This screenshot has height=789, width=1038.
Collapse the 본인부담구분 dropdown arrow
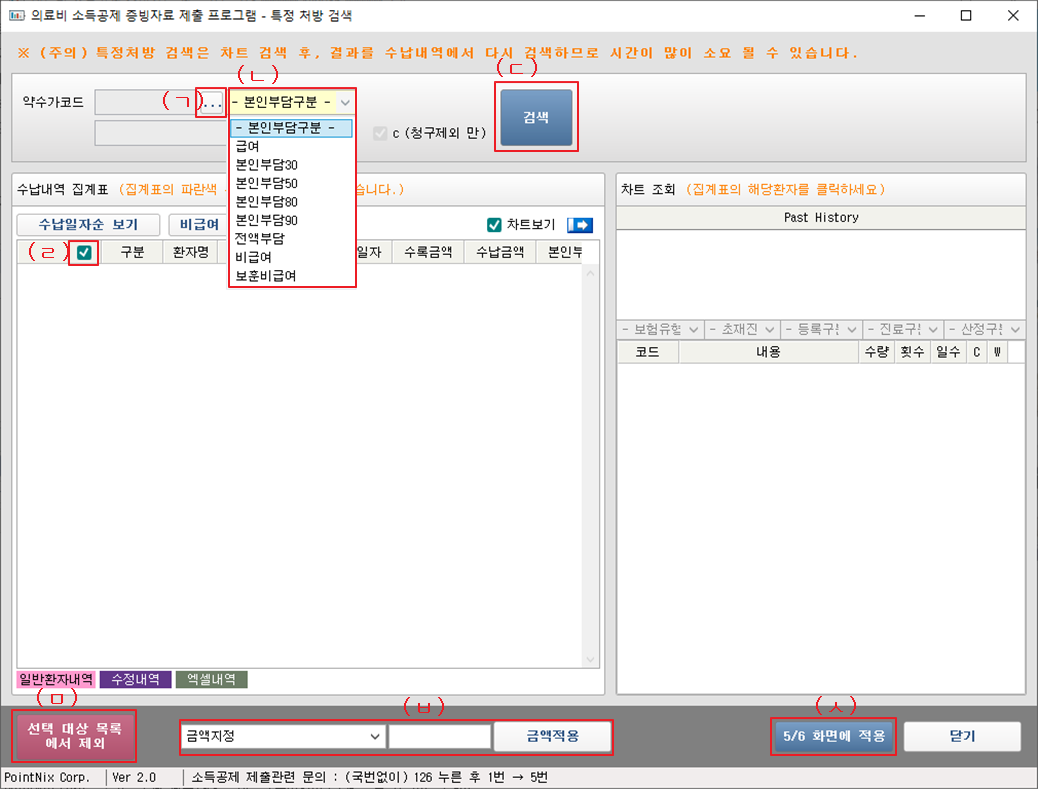pos(344,102)
